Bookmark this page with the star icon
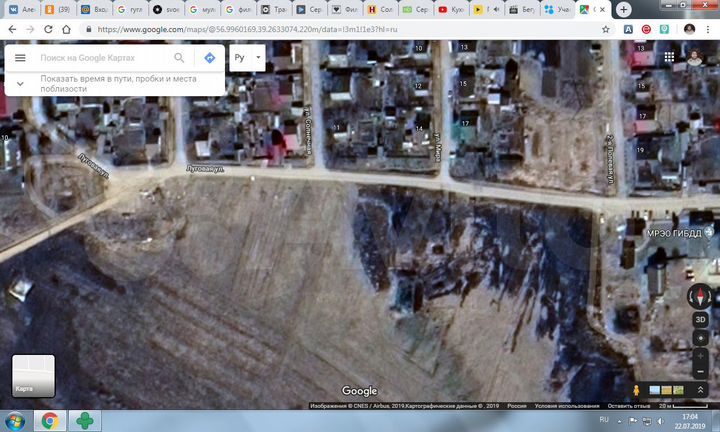 click(606, 30)
